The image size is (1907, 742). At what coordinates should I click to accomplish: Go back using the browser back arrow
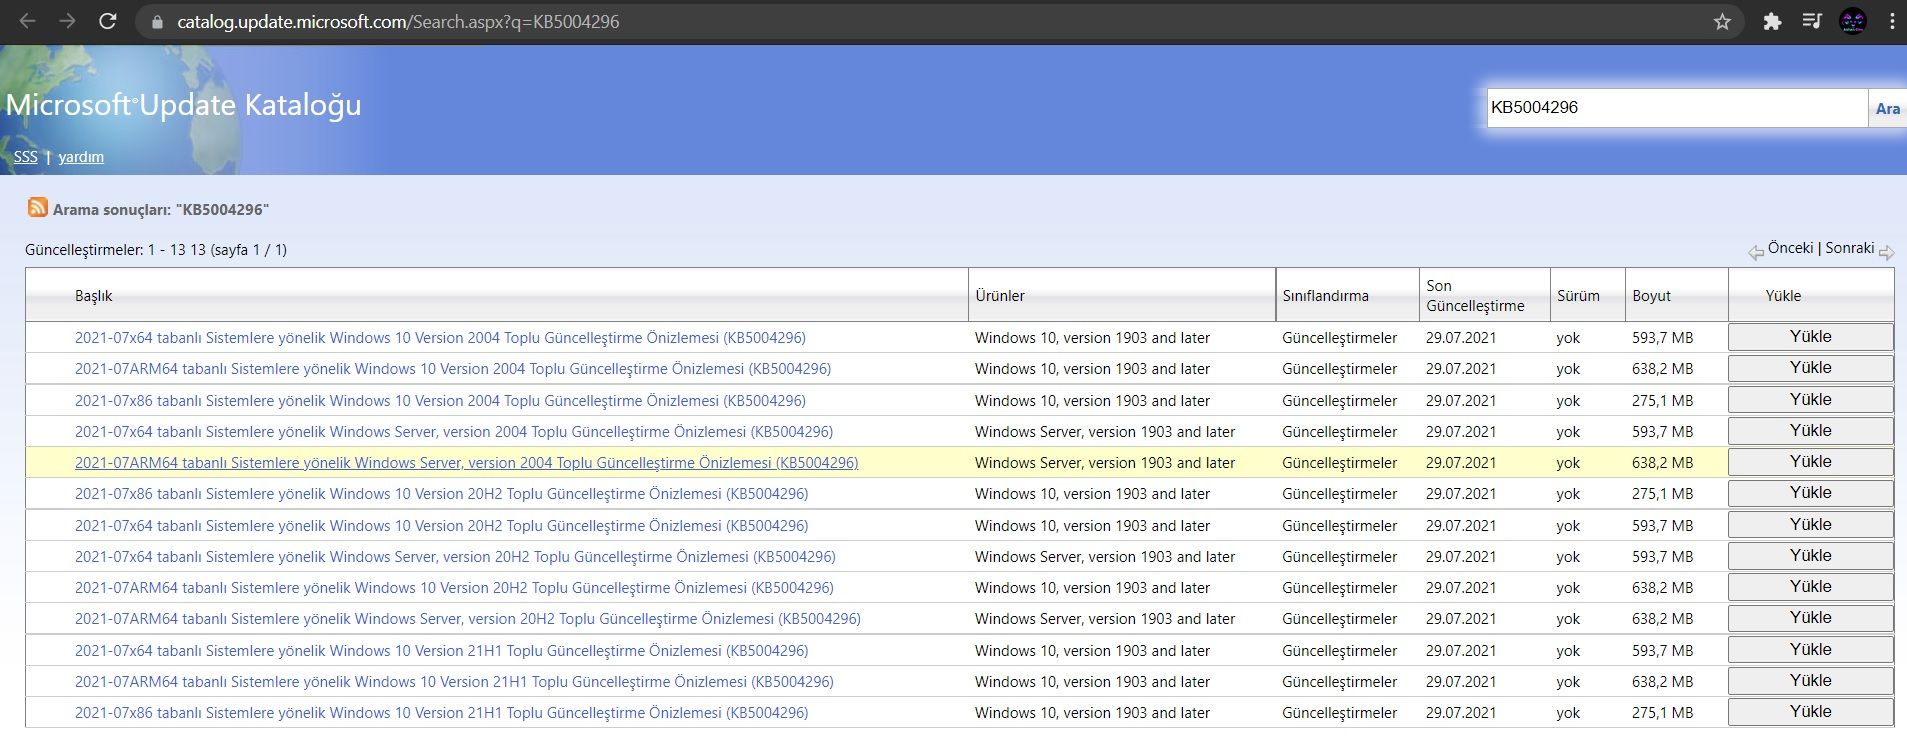coord(27,21)
